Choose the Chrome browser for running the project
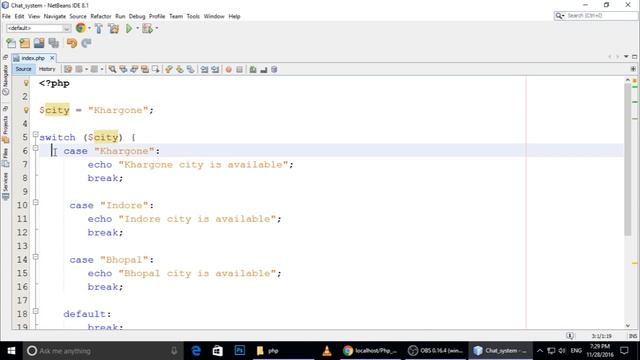 click(x=81, y=28)
